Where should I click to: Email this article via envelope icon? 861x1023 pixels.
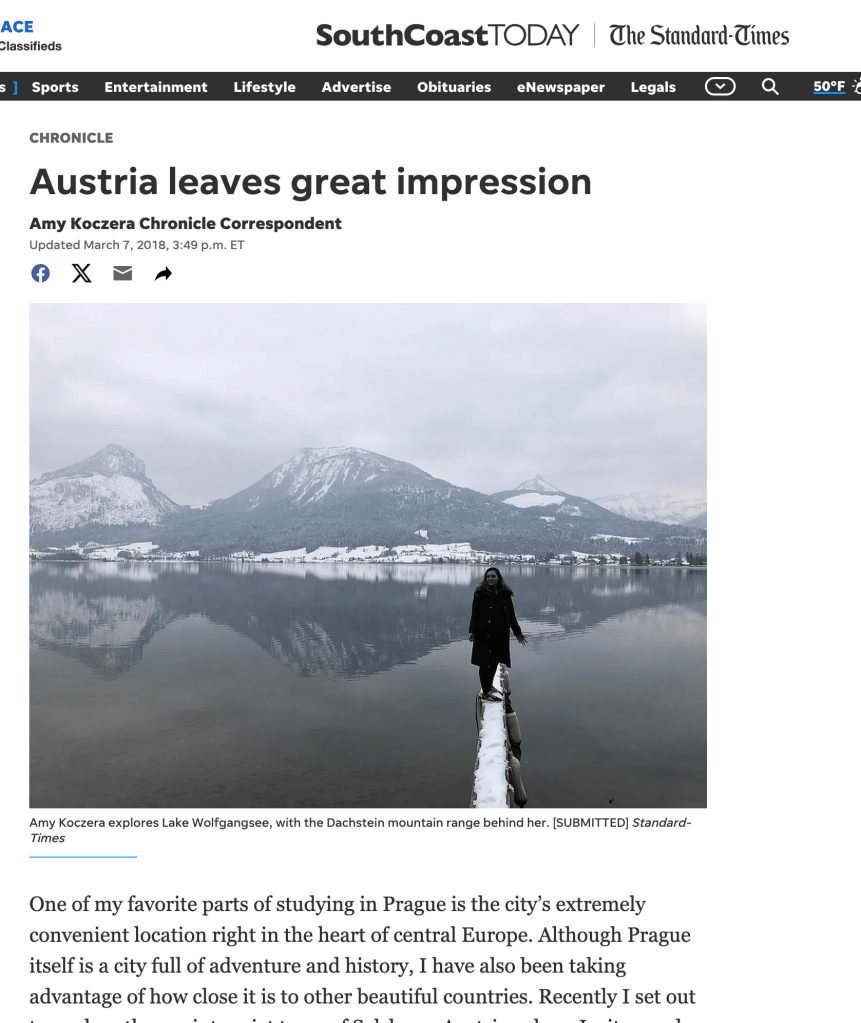coord(123,273)
